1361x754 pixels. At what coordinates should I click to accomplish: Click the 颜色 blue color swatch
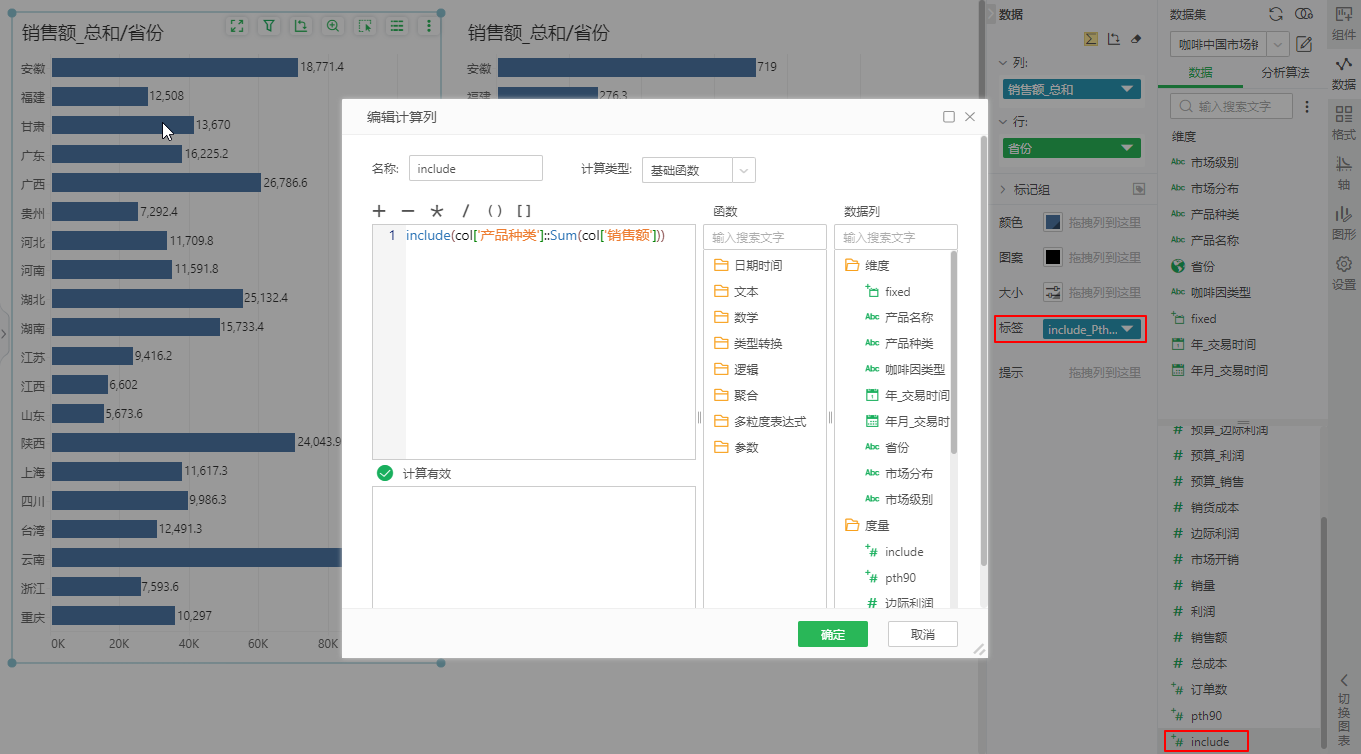(x=1053, y=222)
